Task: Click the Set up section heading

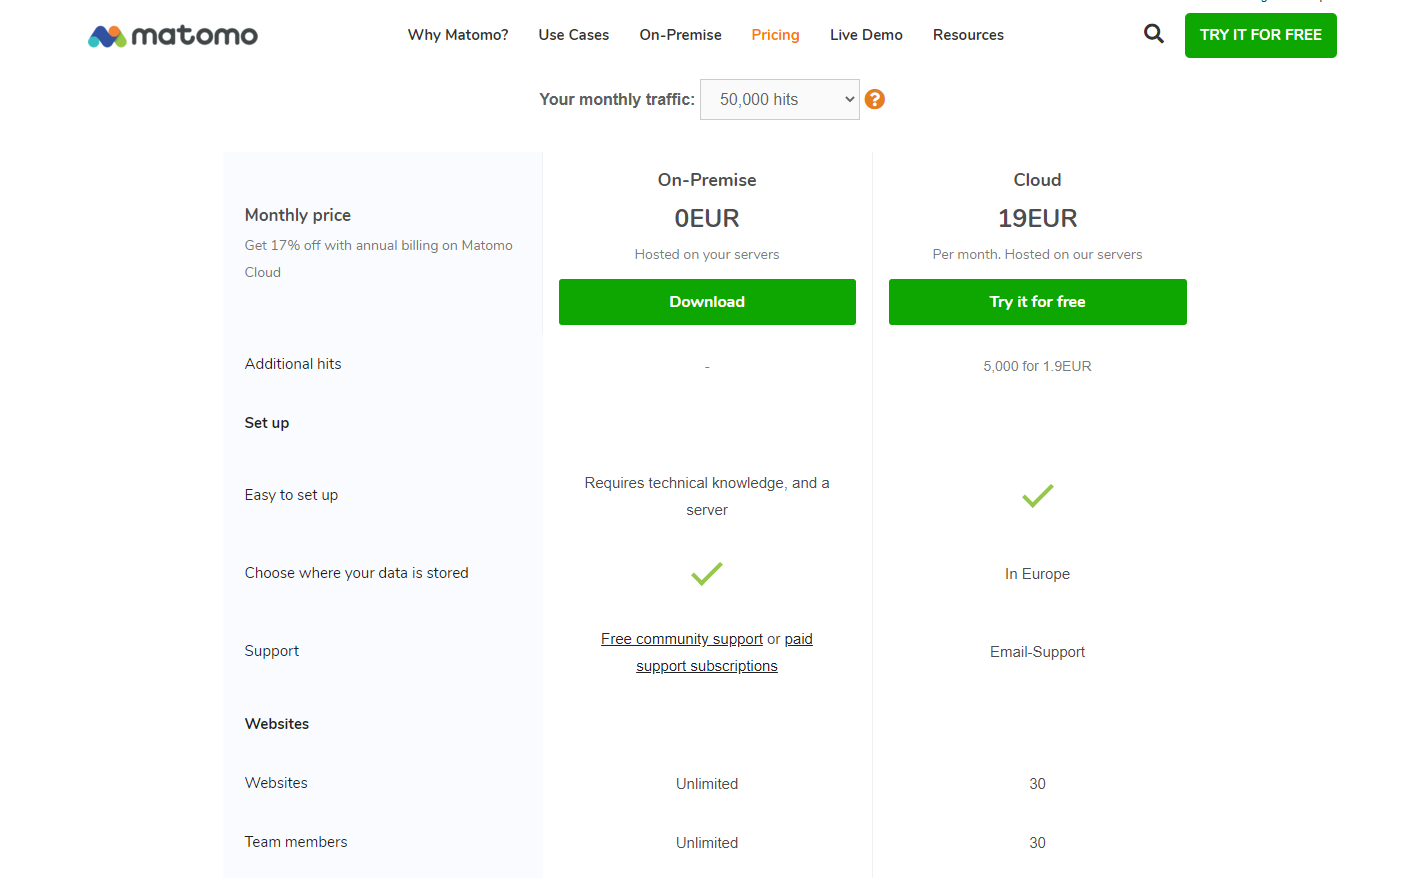Action: [x=267, y=423]
